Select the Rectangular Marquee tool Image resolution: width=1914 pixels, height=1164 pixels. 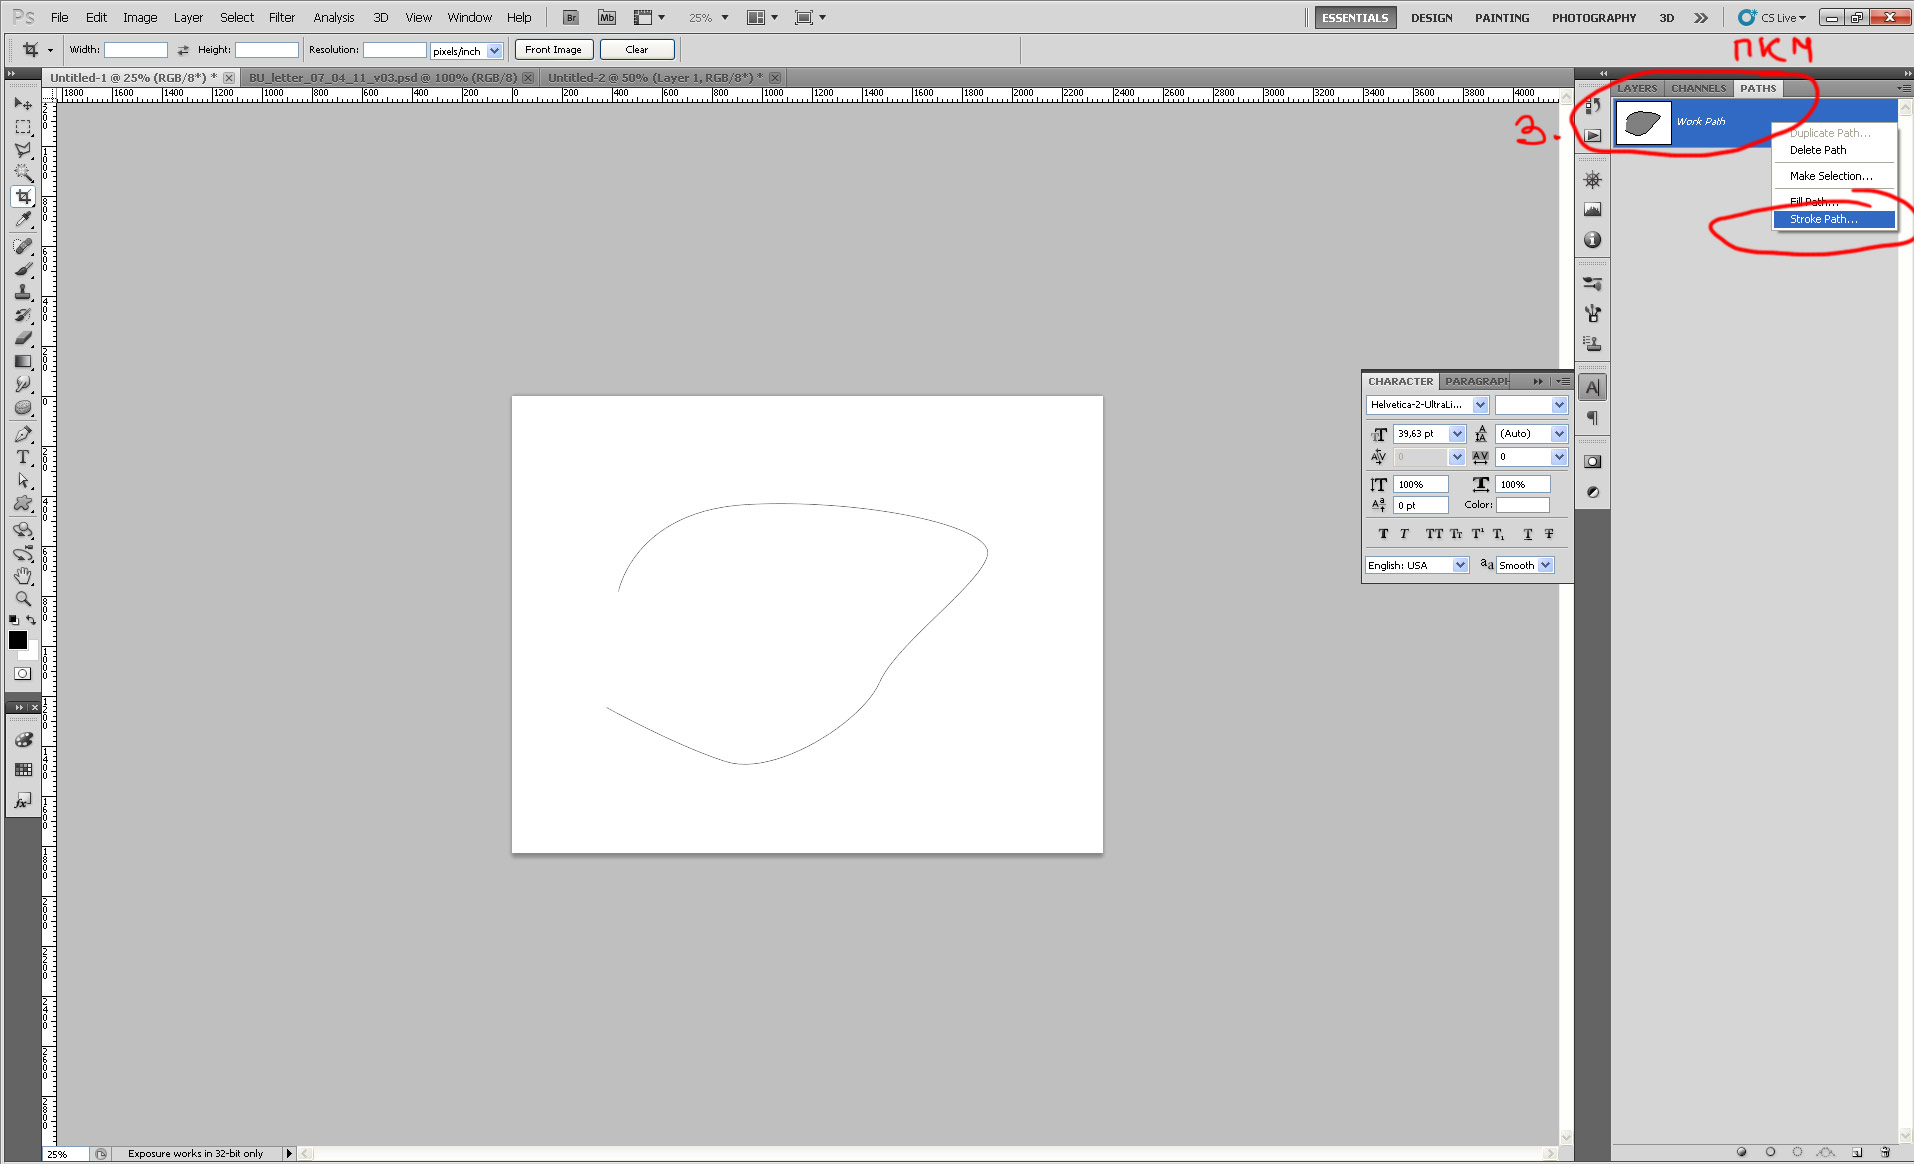(23, 127)
